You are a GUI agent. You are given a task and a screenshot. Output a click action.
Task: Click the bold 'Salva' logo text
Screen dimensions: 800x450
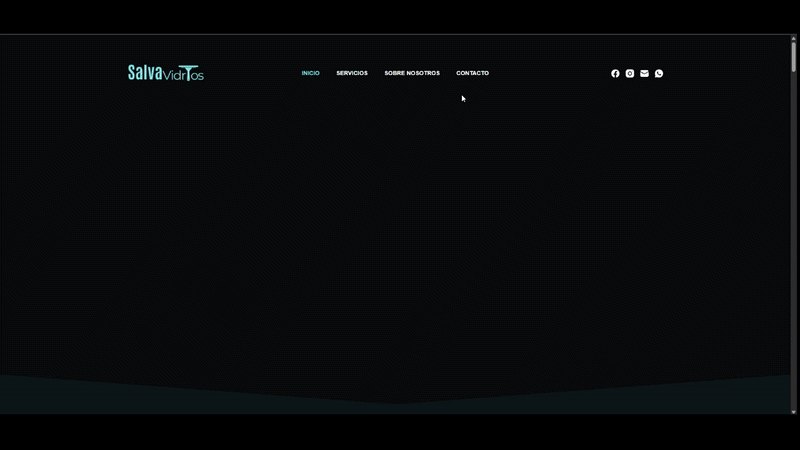coord(145,73)
